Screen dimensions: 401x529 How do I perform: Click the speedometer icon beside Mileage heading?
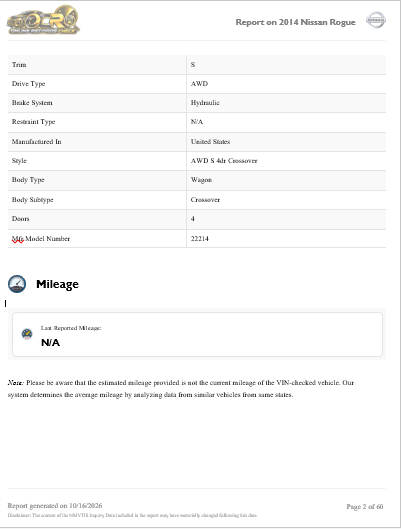(17, 284)
